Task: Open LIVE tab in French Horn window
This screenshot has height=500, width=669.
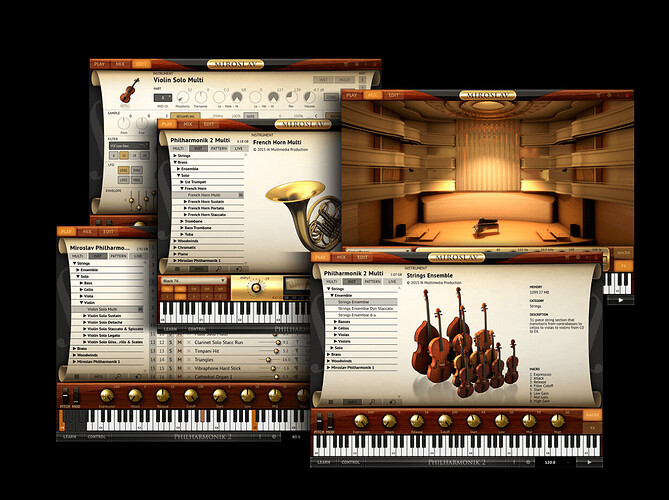Action: point(239,148)
